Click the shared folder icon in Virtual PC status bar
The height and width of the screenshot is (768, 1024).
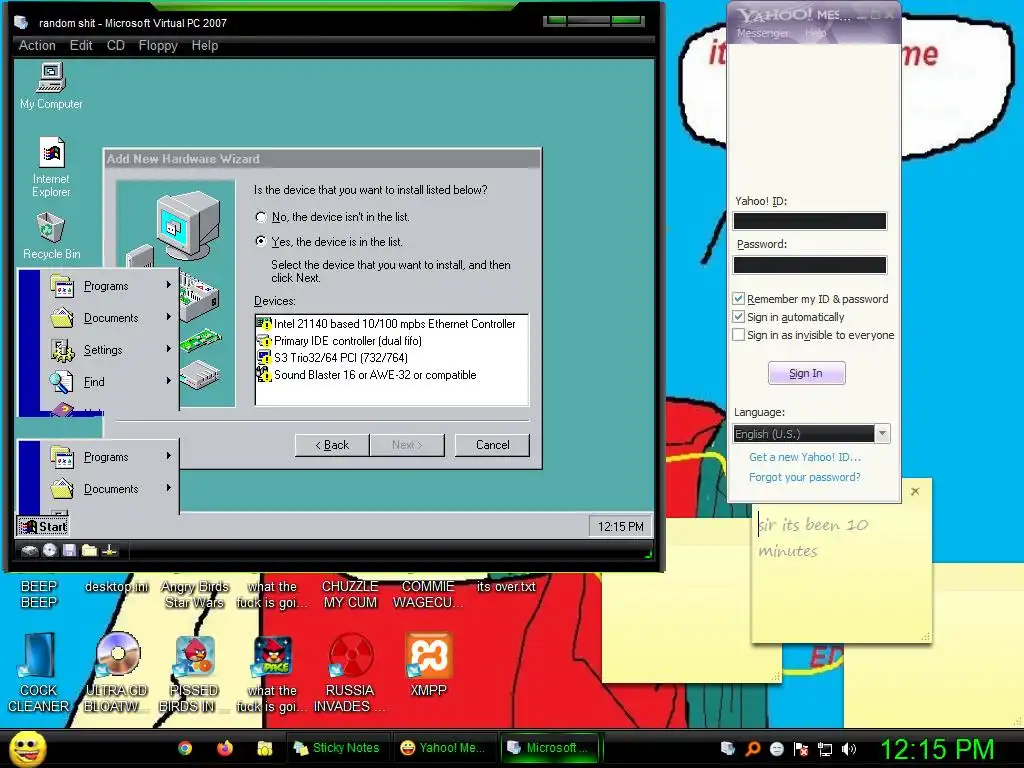pos(89,551)
